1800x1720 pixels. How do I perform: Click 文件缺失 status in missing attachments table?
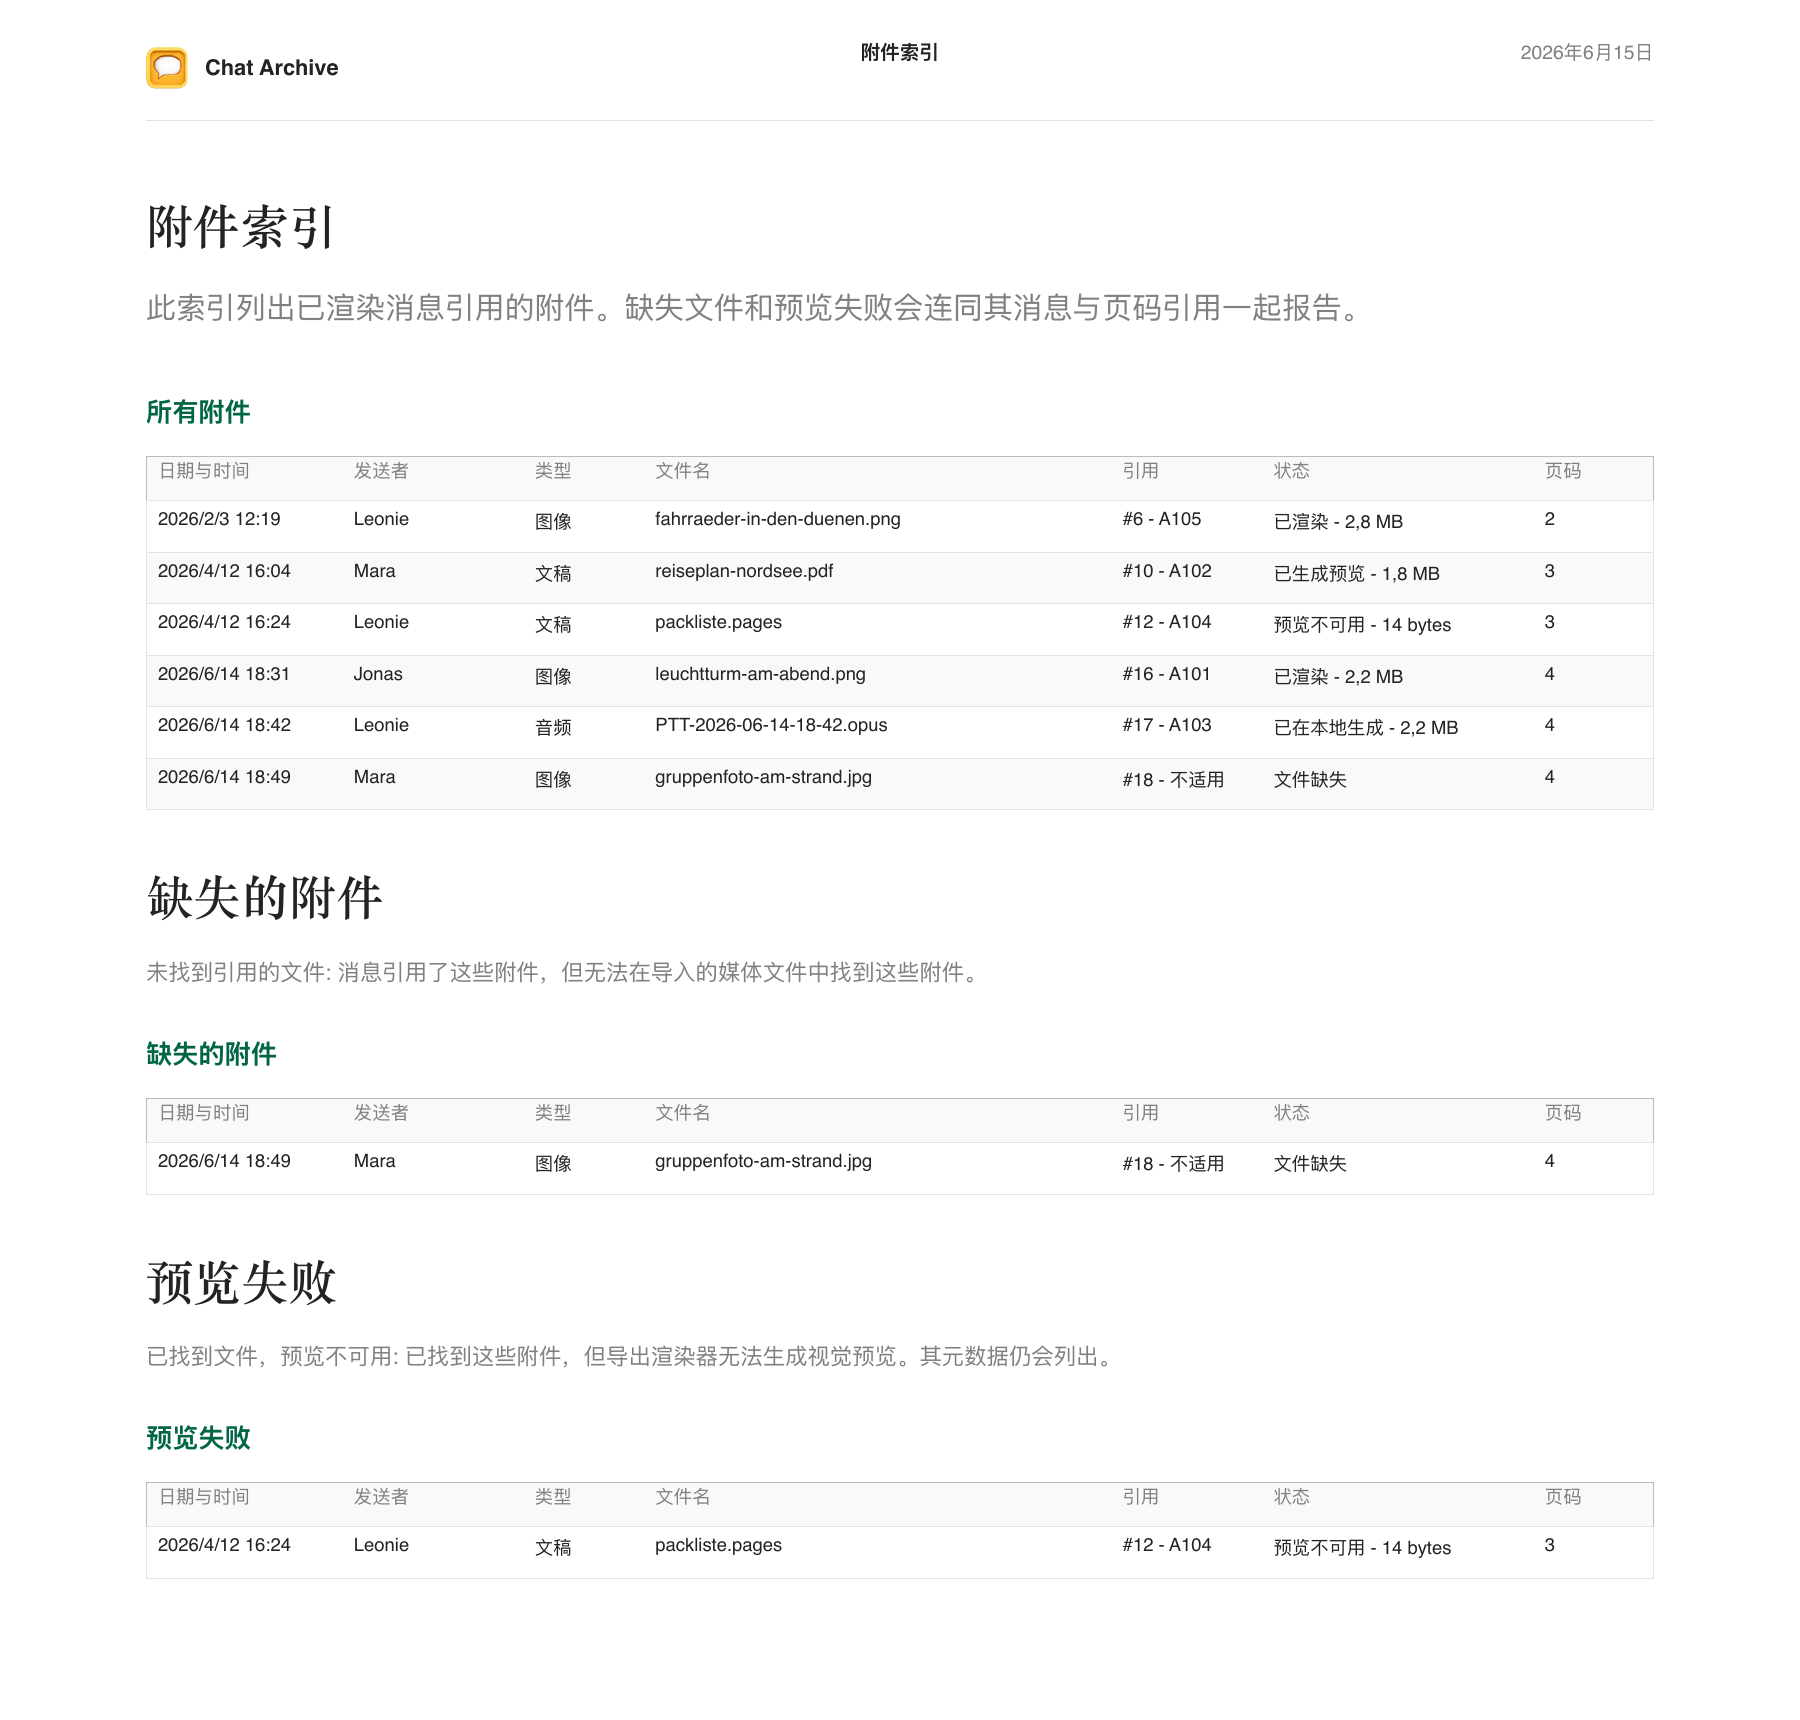[1310, 1164]
